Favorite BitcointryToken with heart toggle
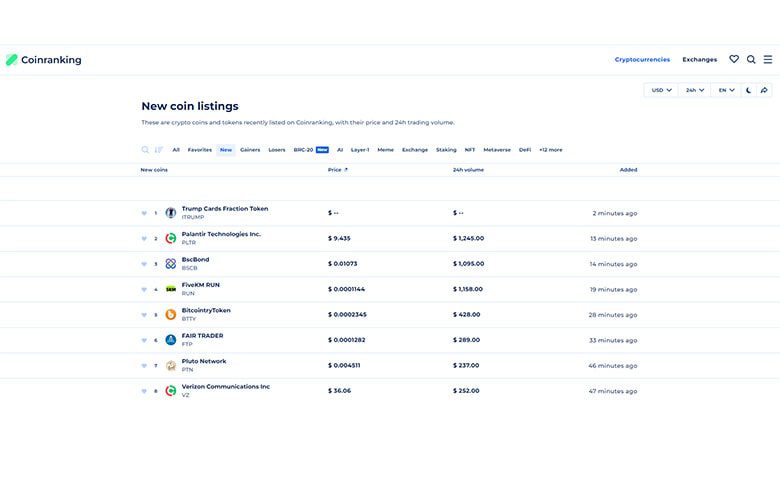780x480 pixels. point(144,315)
